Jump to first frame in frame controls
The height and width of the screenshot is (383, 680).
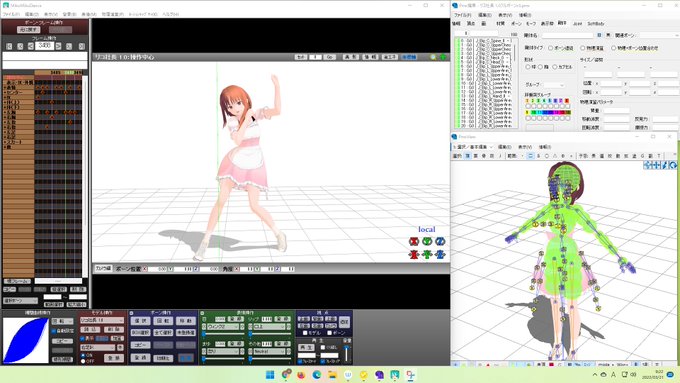pyautogui.click(x=9, y=46)
